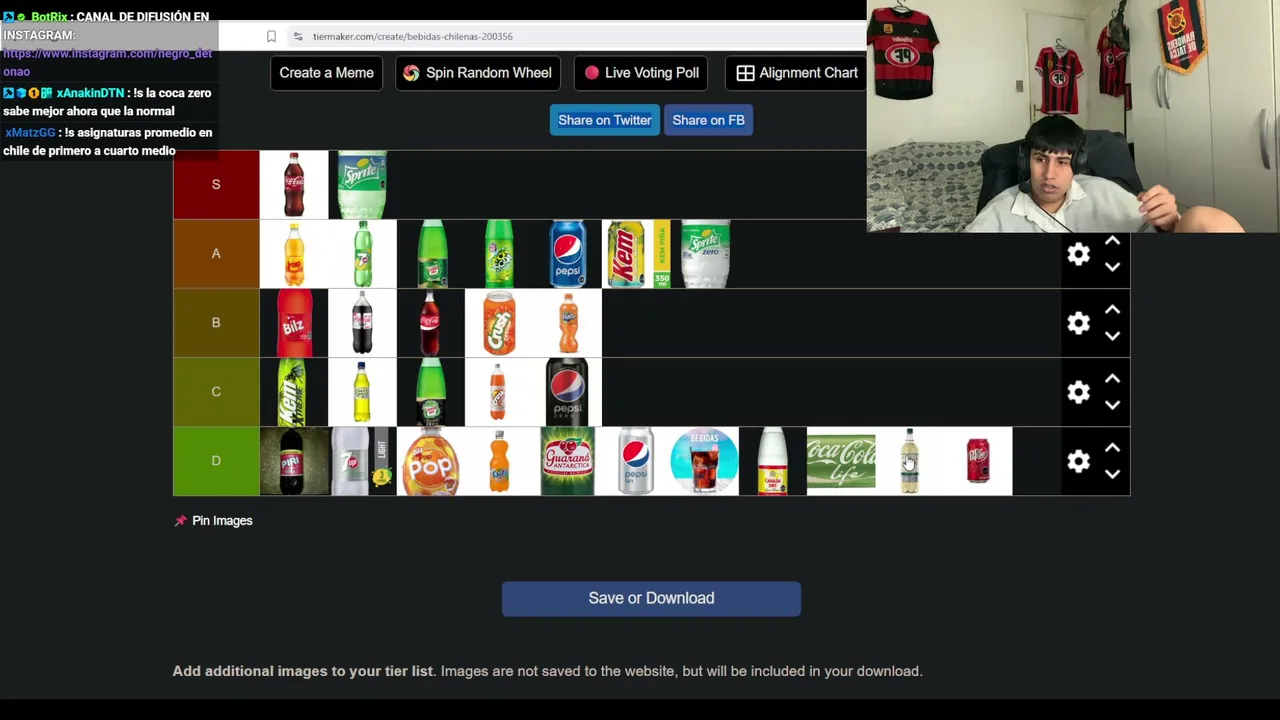Move tier D row down with the arrow
1280x720 pixels.
1112,474
